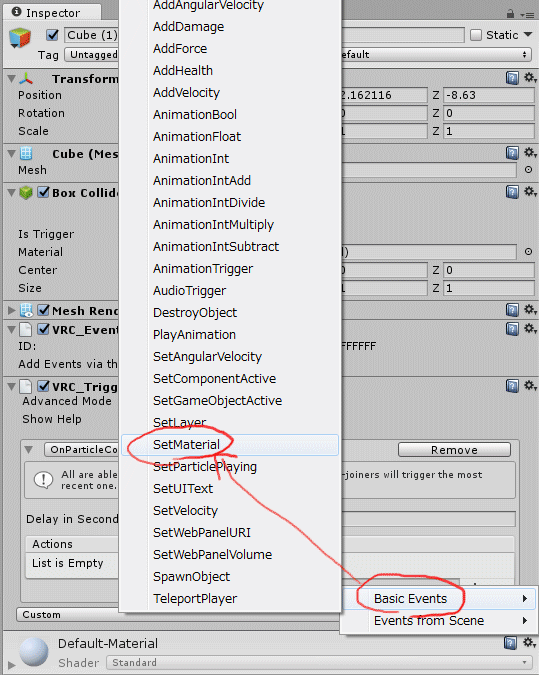Edit the collider Size Z field
This screenshot has width=539, height=675.
click(x=488, y=288)
